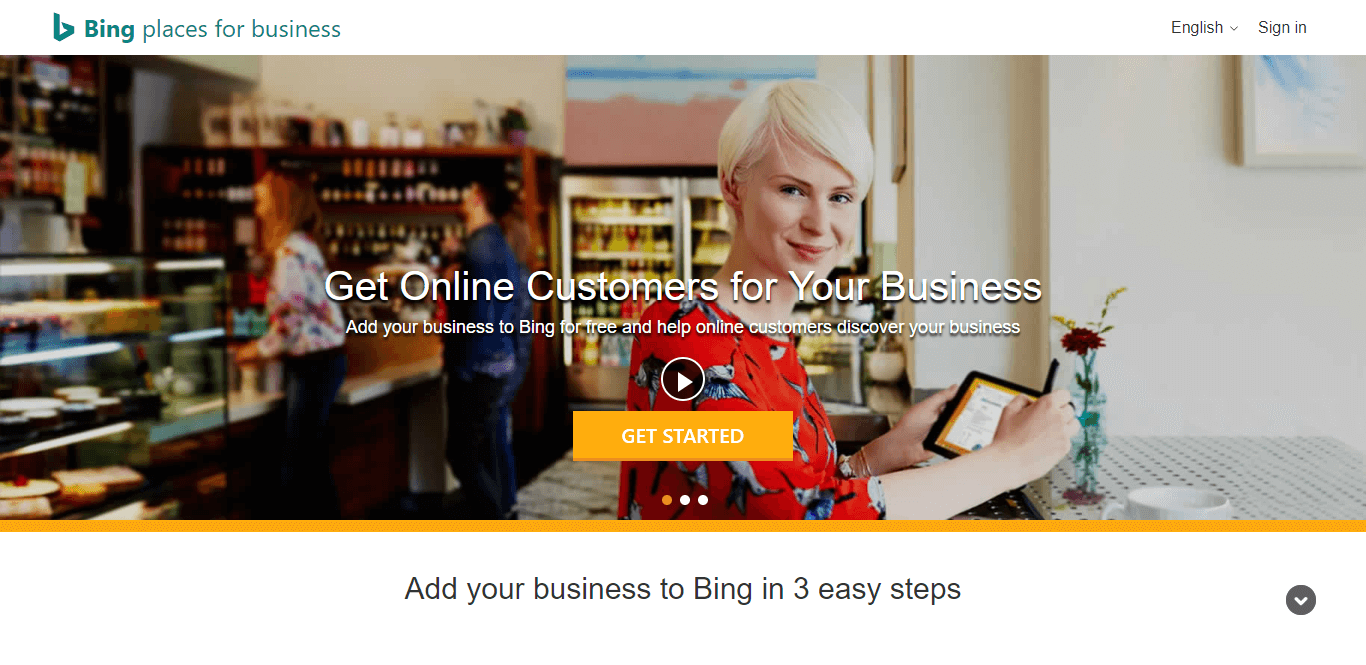
Task: Click the word "Bing" in the header logo
Action: pyautogui.click(x=110, y=30)
